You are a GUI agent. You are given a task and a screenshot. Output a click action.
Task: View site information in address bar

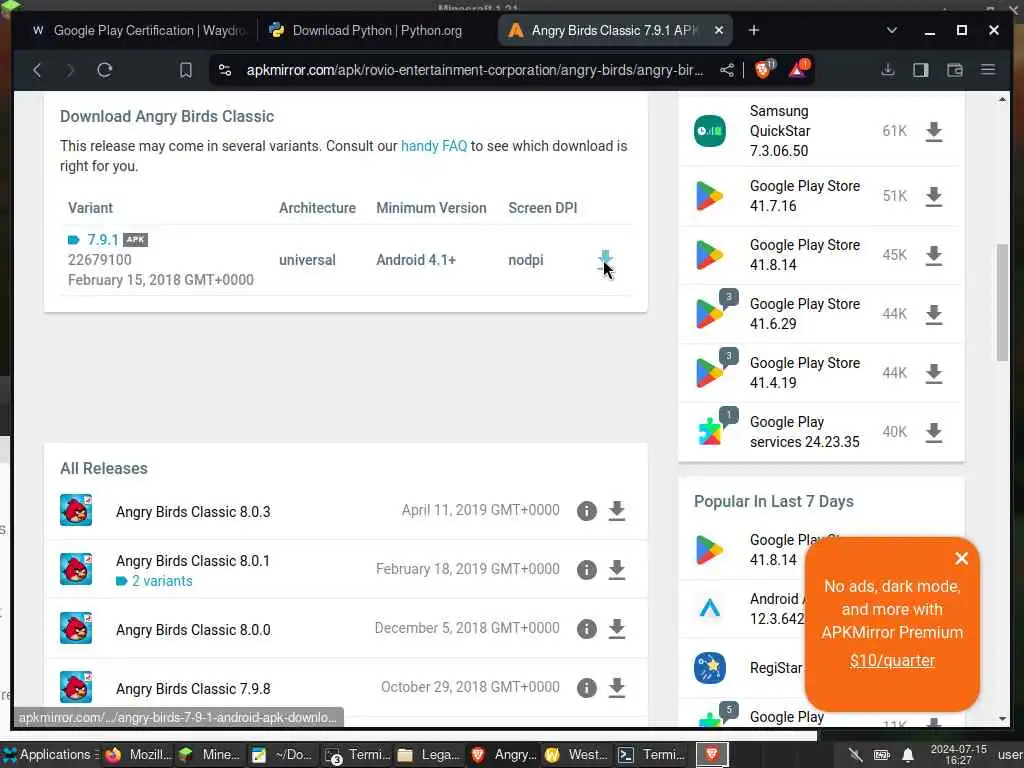click(225, 70)
